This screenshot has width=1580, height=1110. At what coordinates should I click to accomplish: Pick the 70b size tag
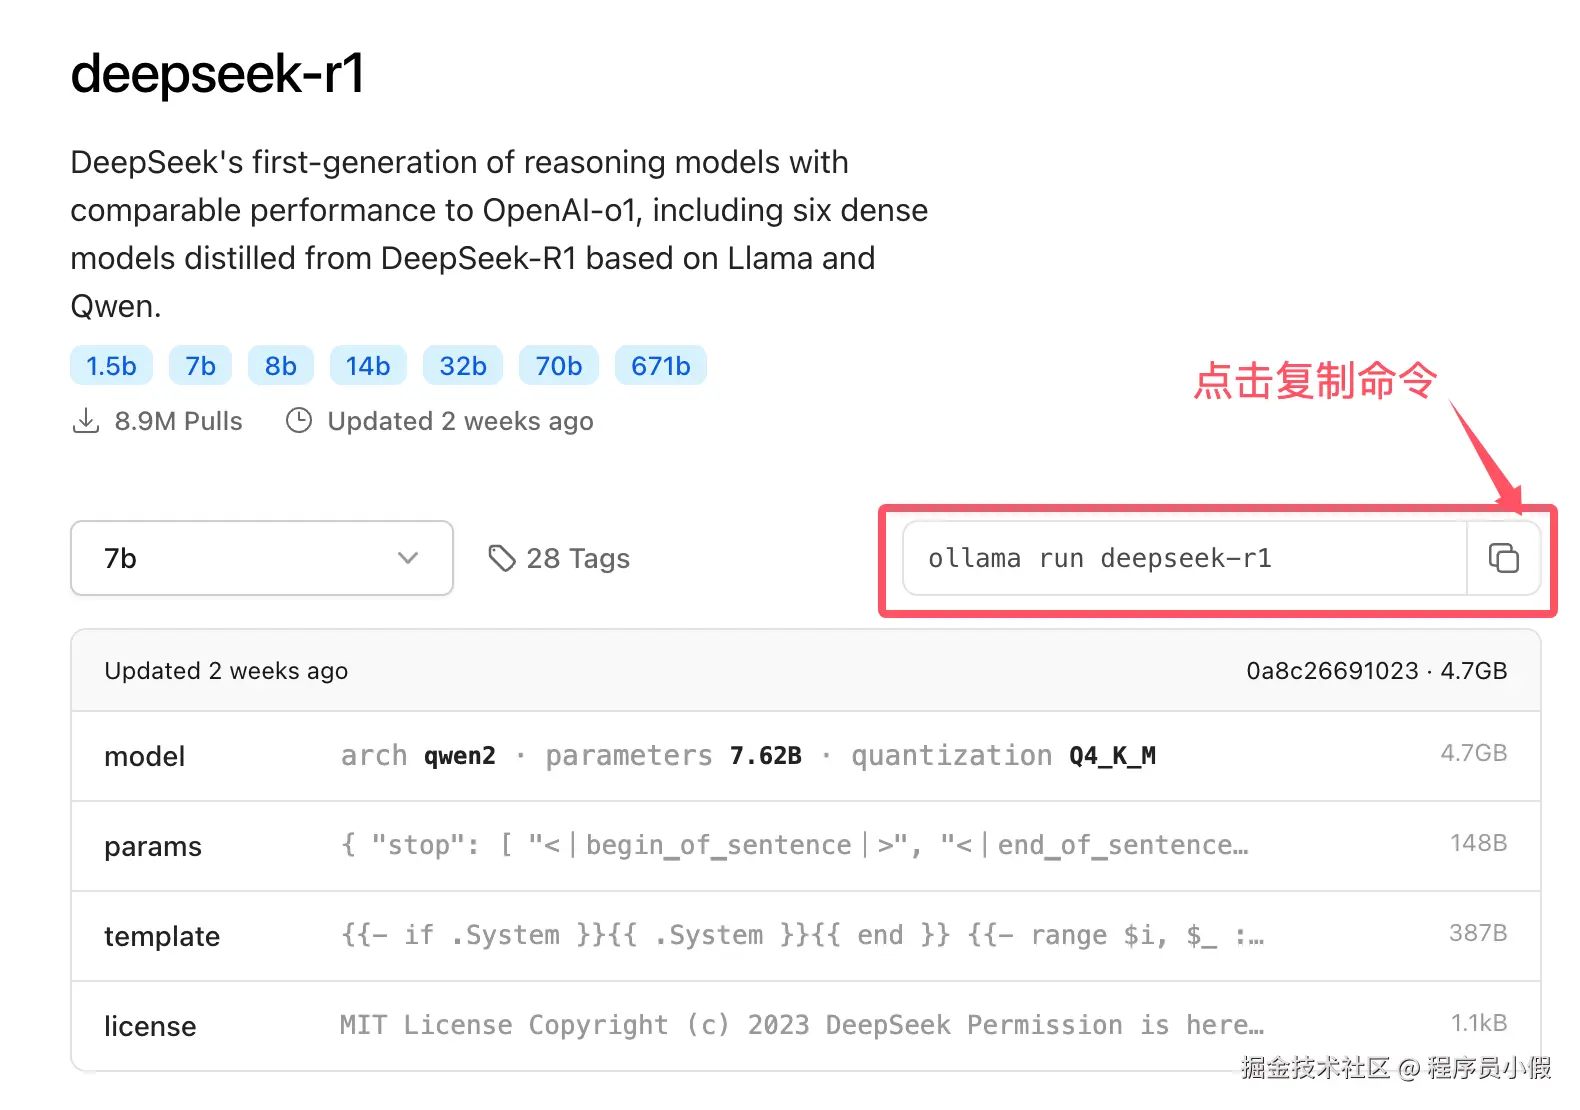click(x=558, y=366)
